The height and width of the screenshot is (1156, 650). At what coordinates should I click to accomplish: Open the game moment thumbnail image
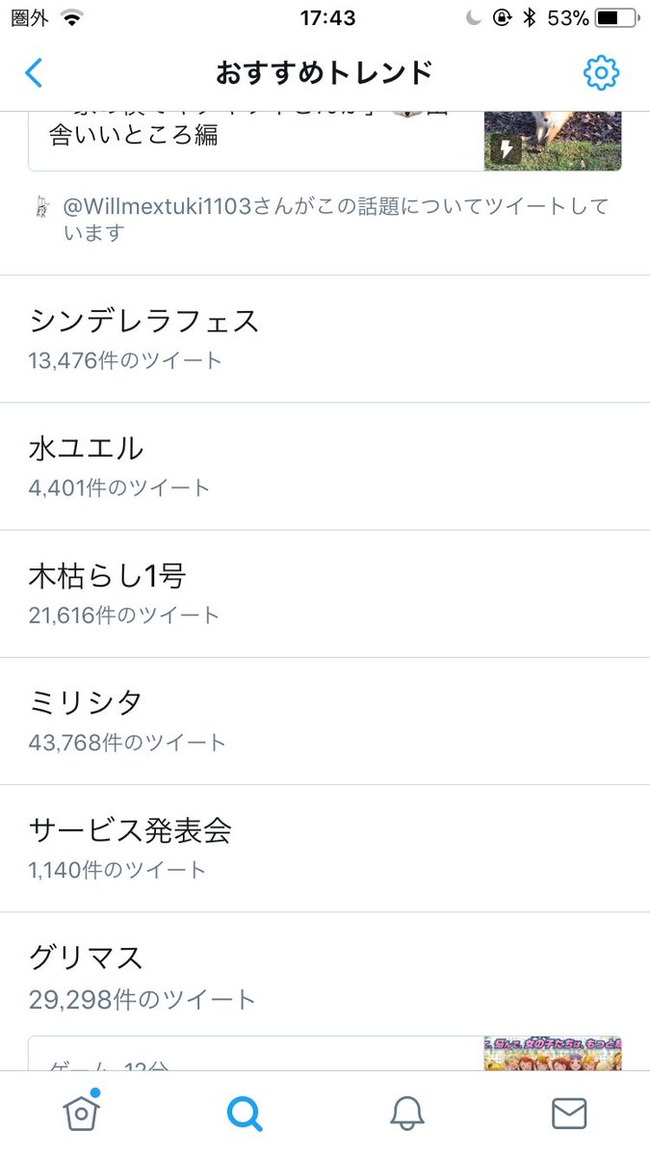553,1053
